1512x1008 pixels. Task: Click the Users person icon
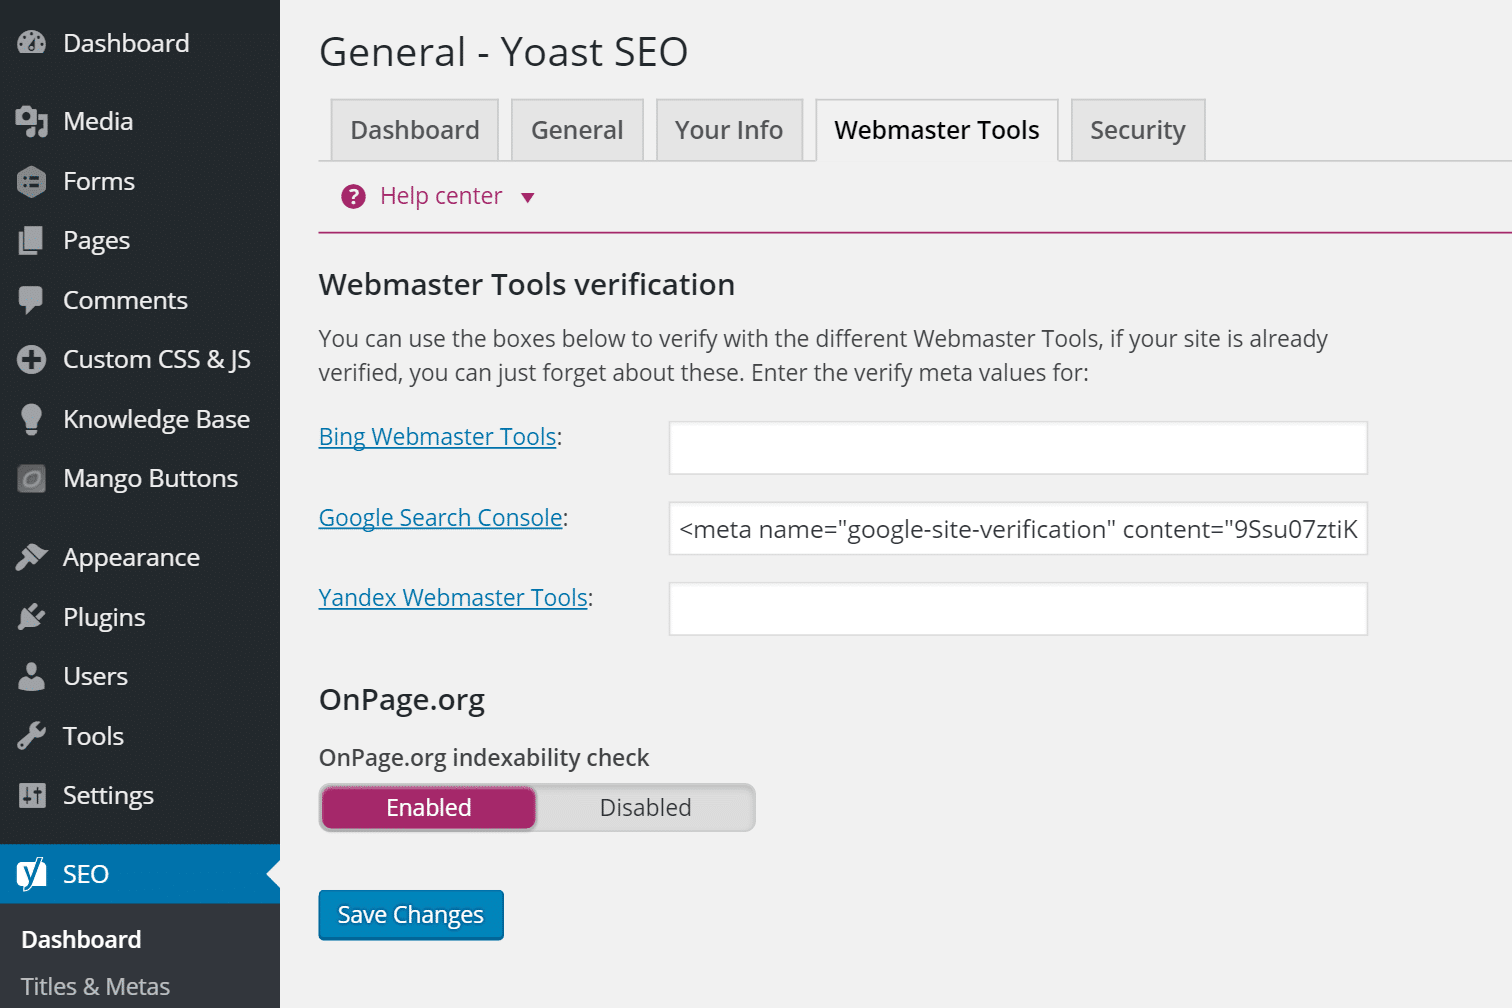(32, 676)
